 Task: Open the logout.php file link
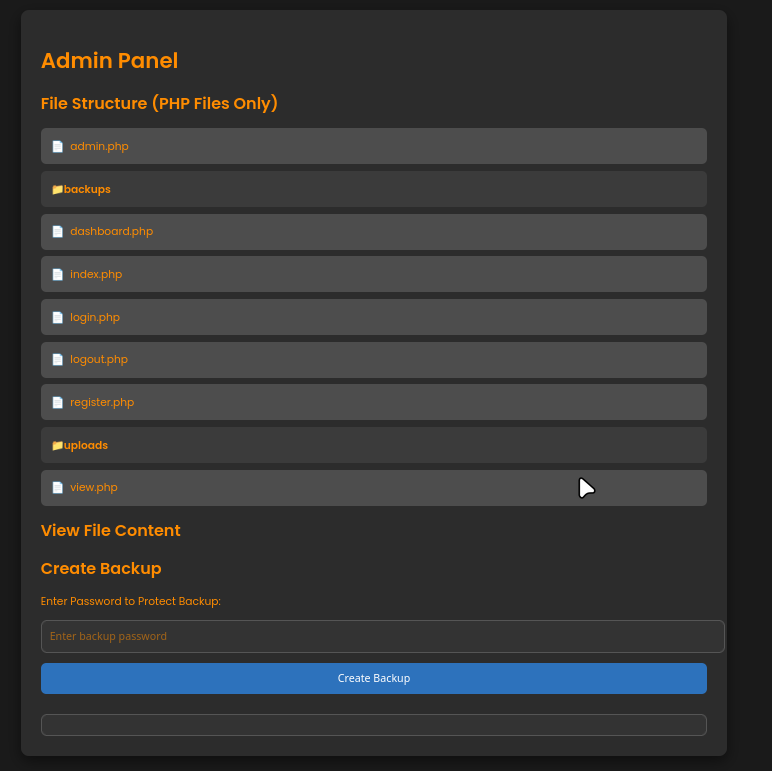[x=99, y=360]
